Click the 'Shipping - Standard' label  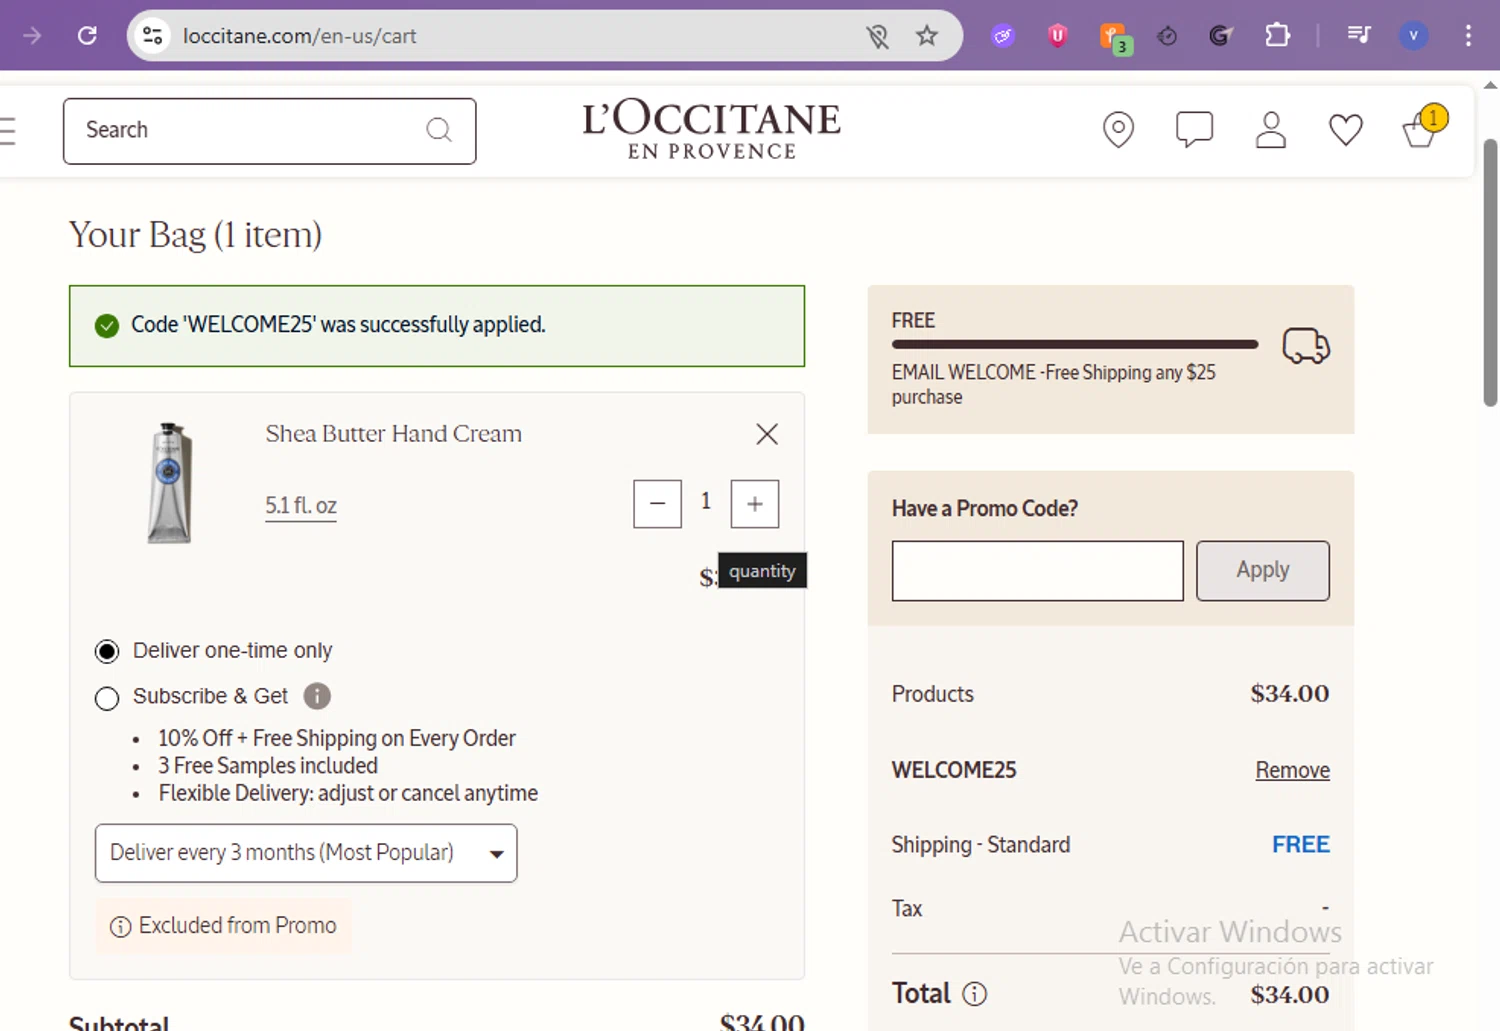[980, 845]
